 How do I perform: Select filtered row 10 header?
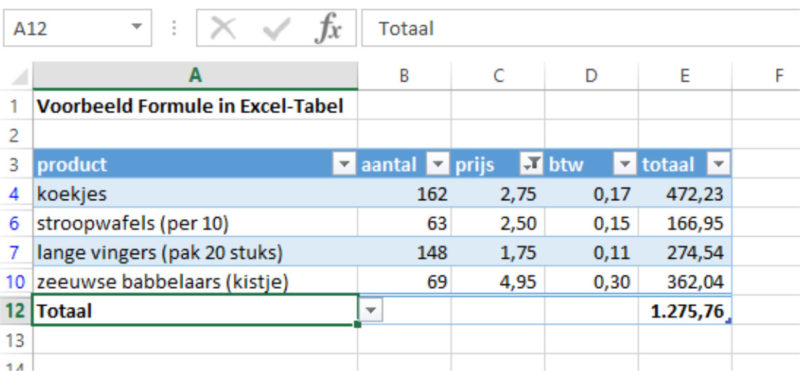(16, 282)
